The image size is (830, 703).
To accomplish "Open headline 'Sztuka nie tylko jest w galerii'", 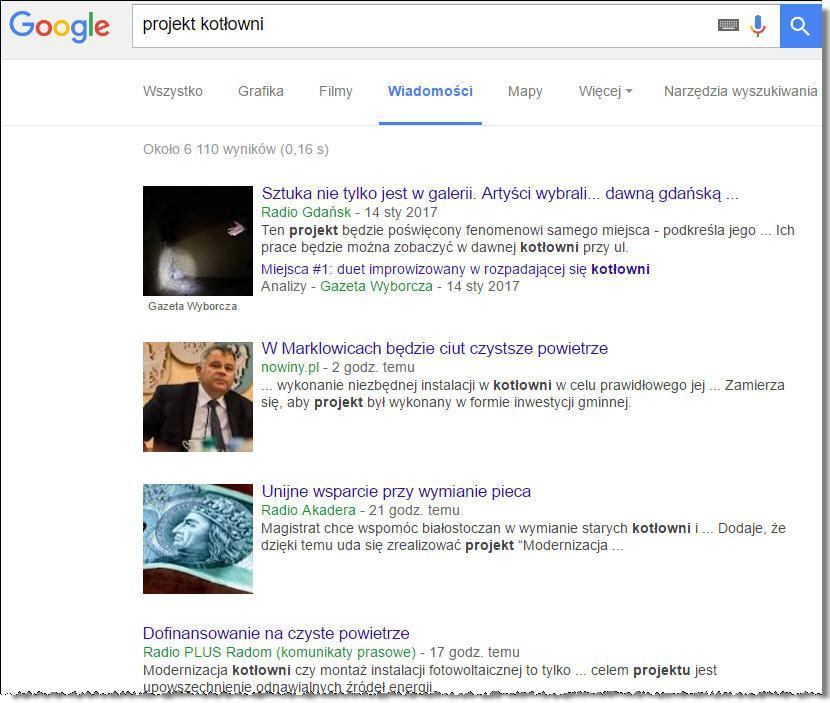I will coord(500,194).
